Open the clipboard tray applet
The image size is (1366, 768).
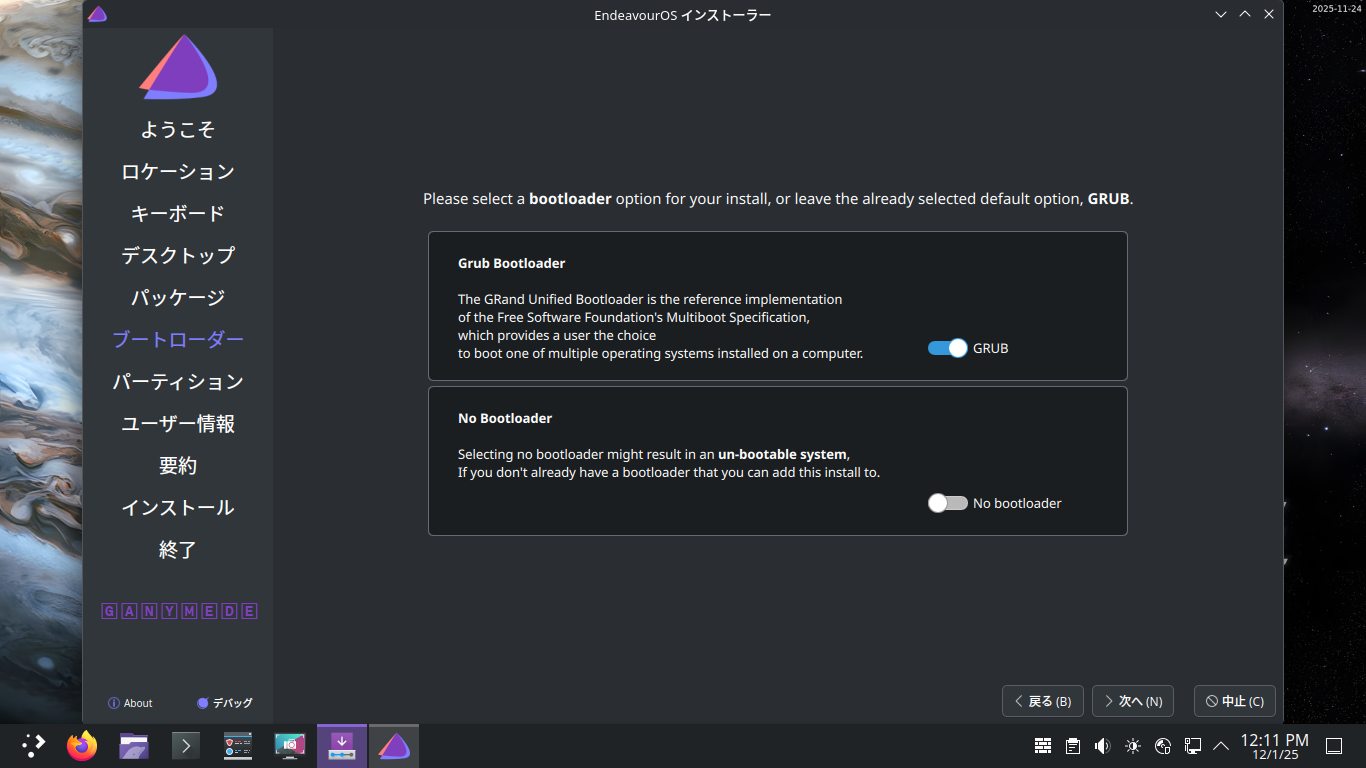tap(1072, 746)
